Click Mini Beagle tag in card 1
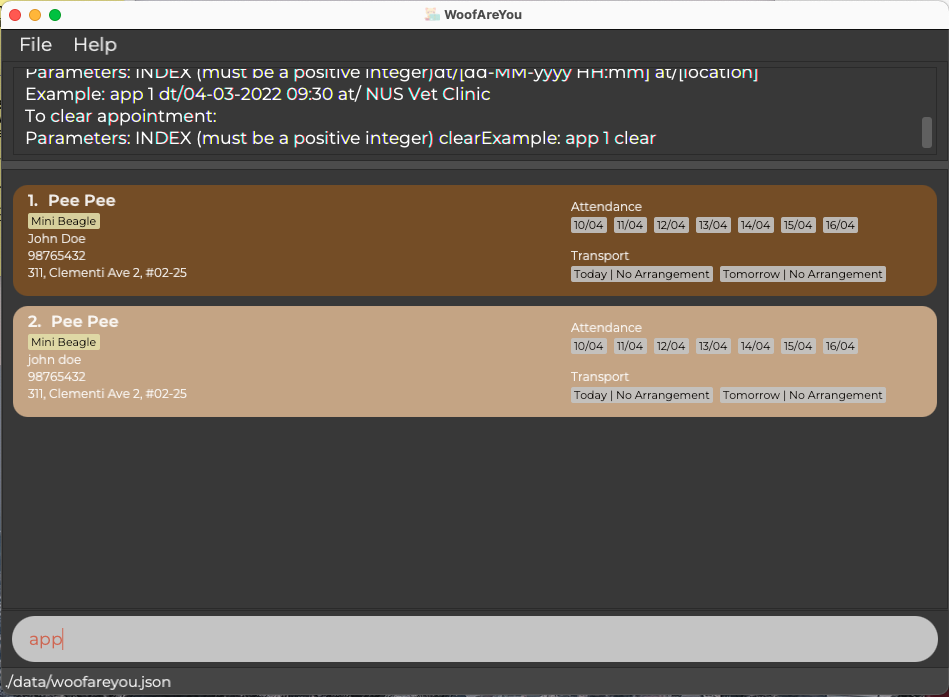Screen dimensions: 949x697 click(64, 221)
